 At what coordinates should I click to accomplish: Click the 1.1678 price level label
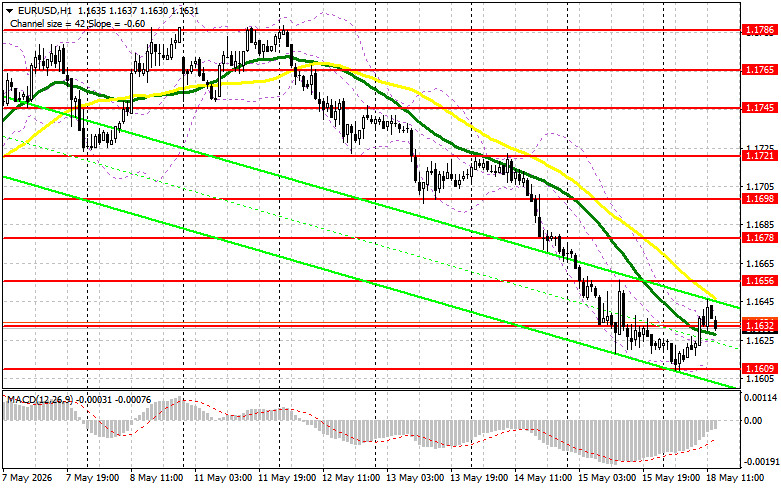pyautogui.click(x=759, y=238)
